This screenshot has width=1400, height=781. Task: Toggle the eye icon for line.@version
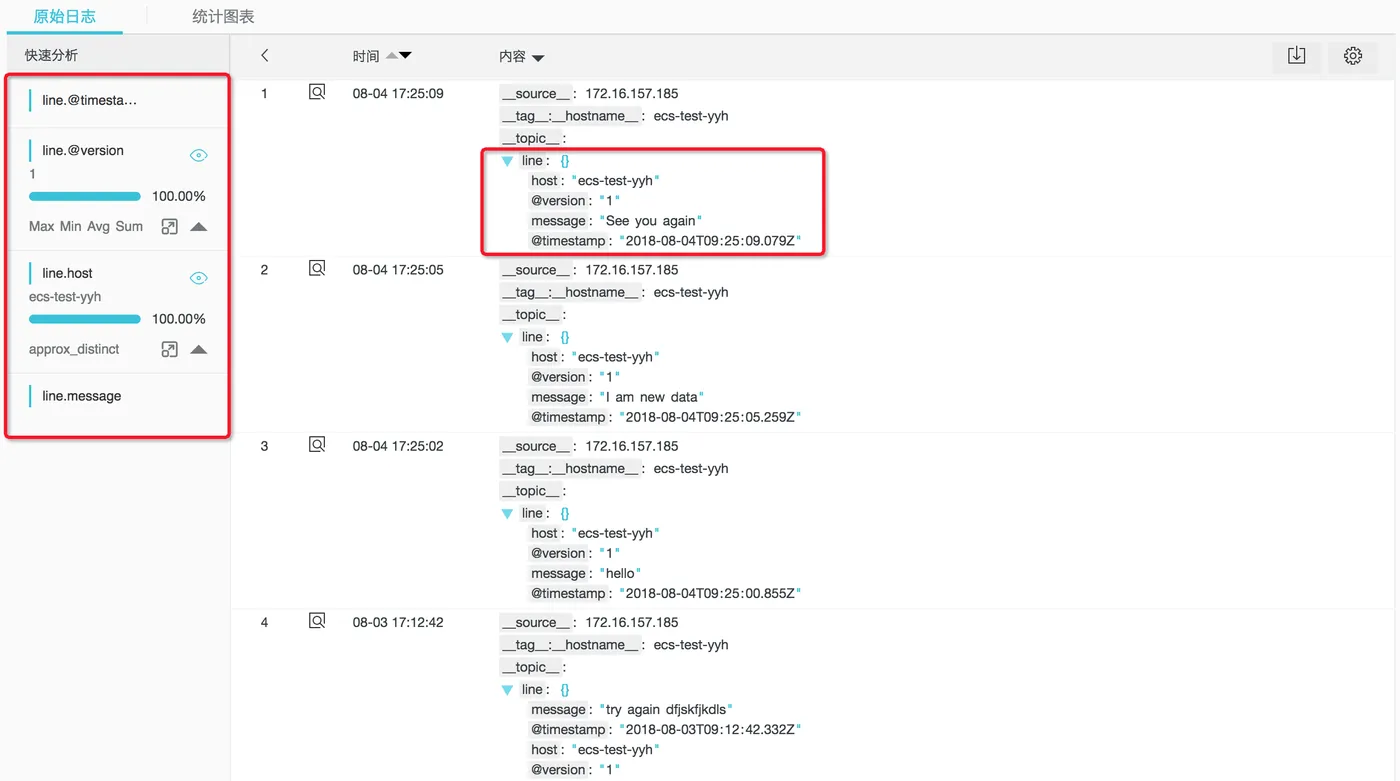198,155
